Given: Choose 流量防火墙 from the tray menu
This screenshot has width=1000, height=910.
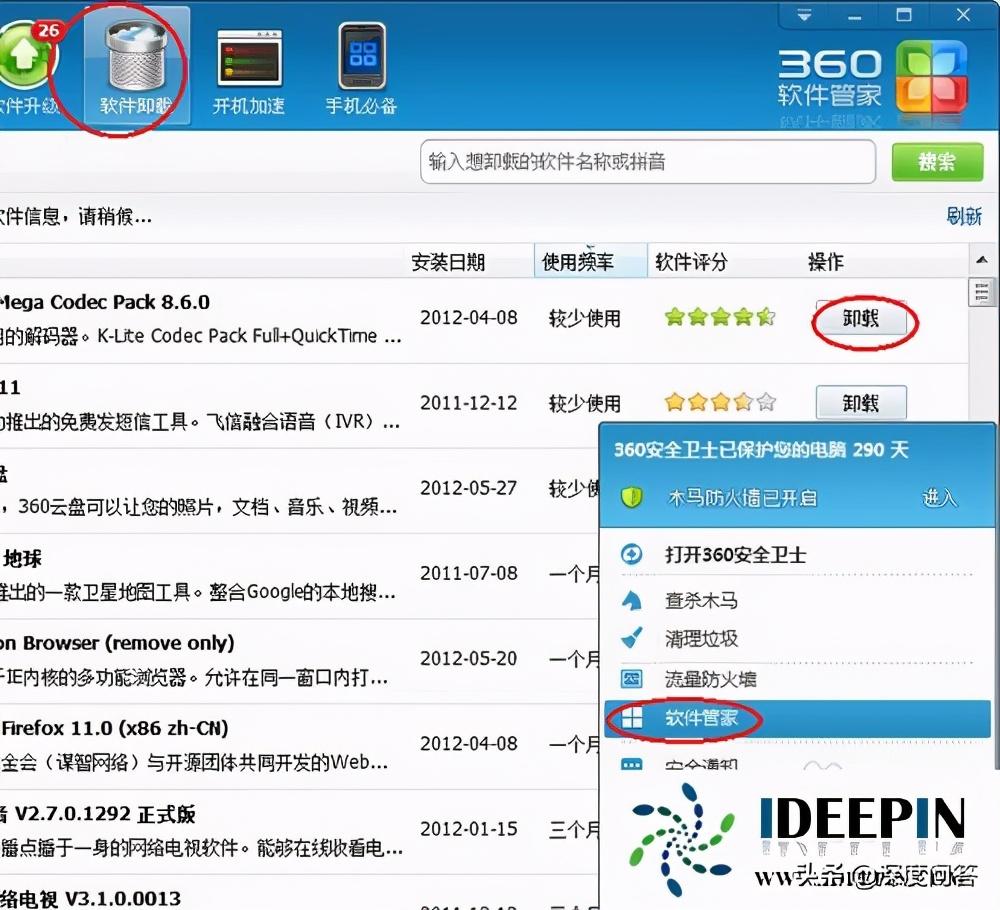Looking at the screenshot, I should [710, 679].
